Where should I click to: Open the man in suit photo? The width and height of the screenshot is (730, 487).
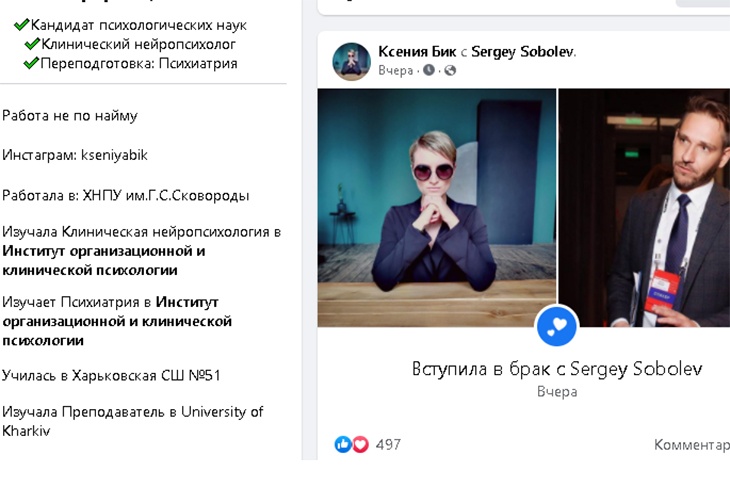(644, 207)
